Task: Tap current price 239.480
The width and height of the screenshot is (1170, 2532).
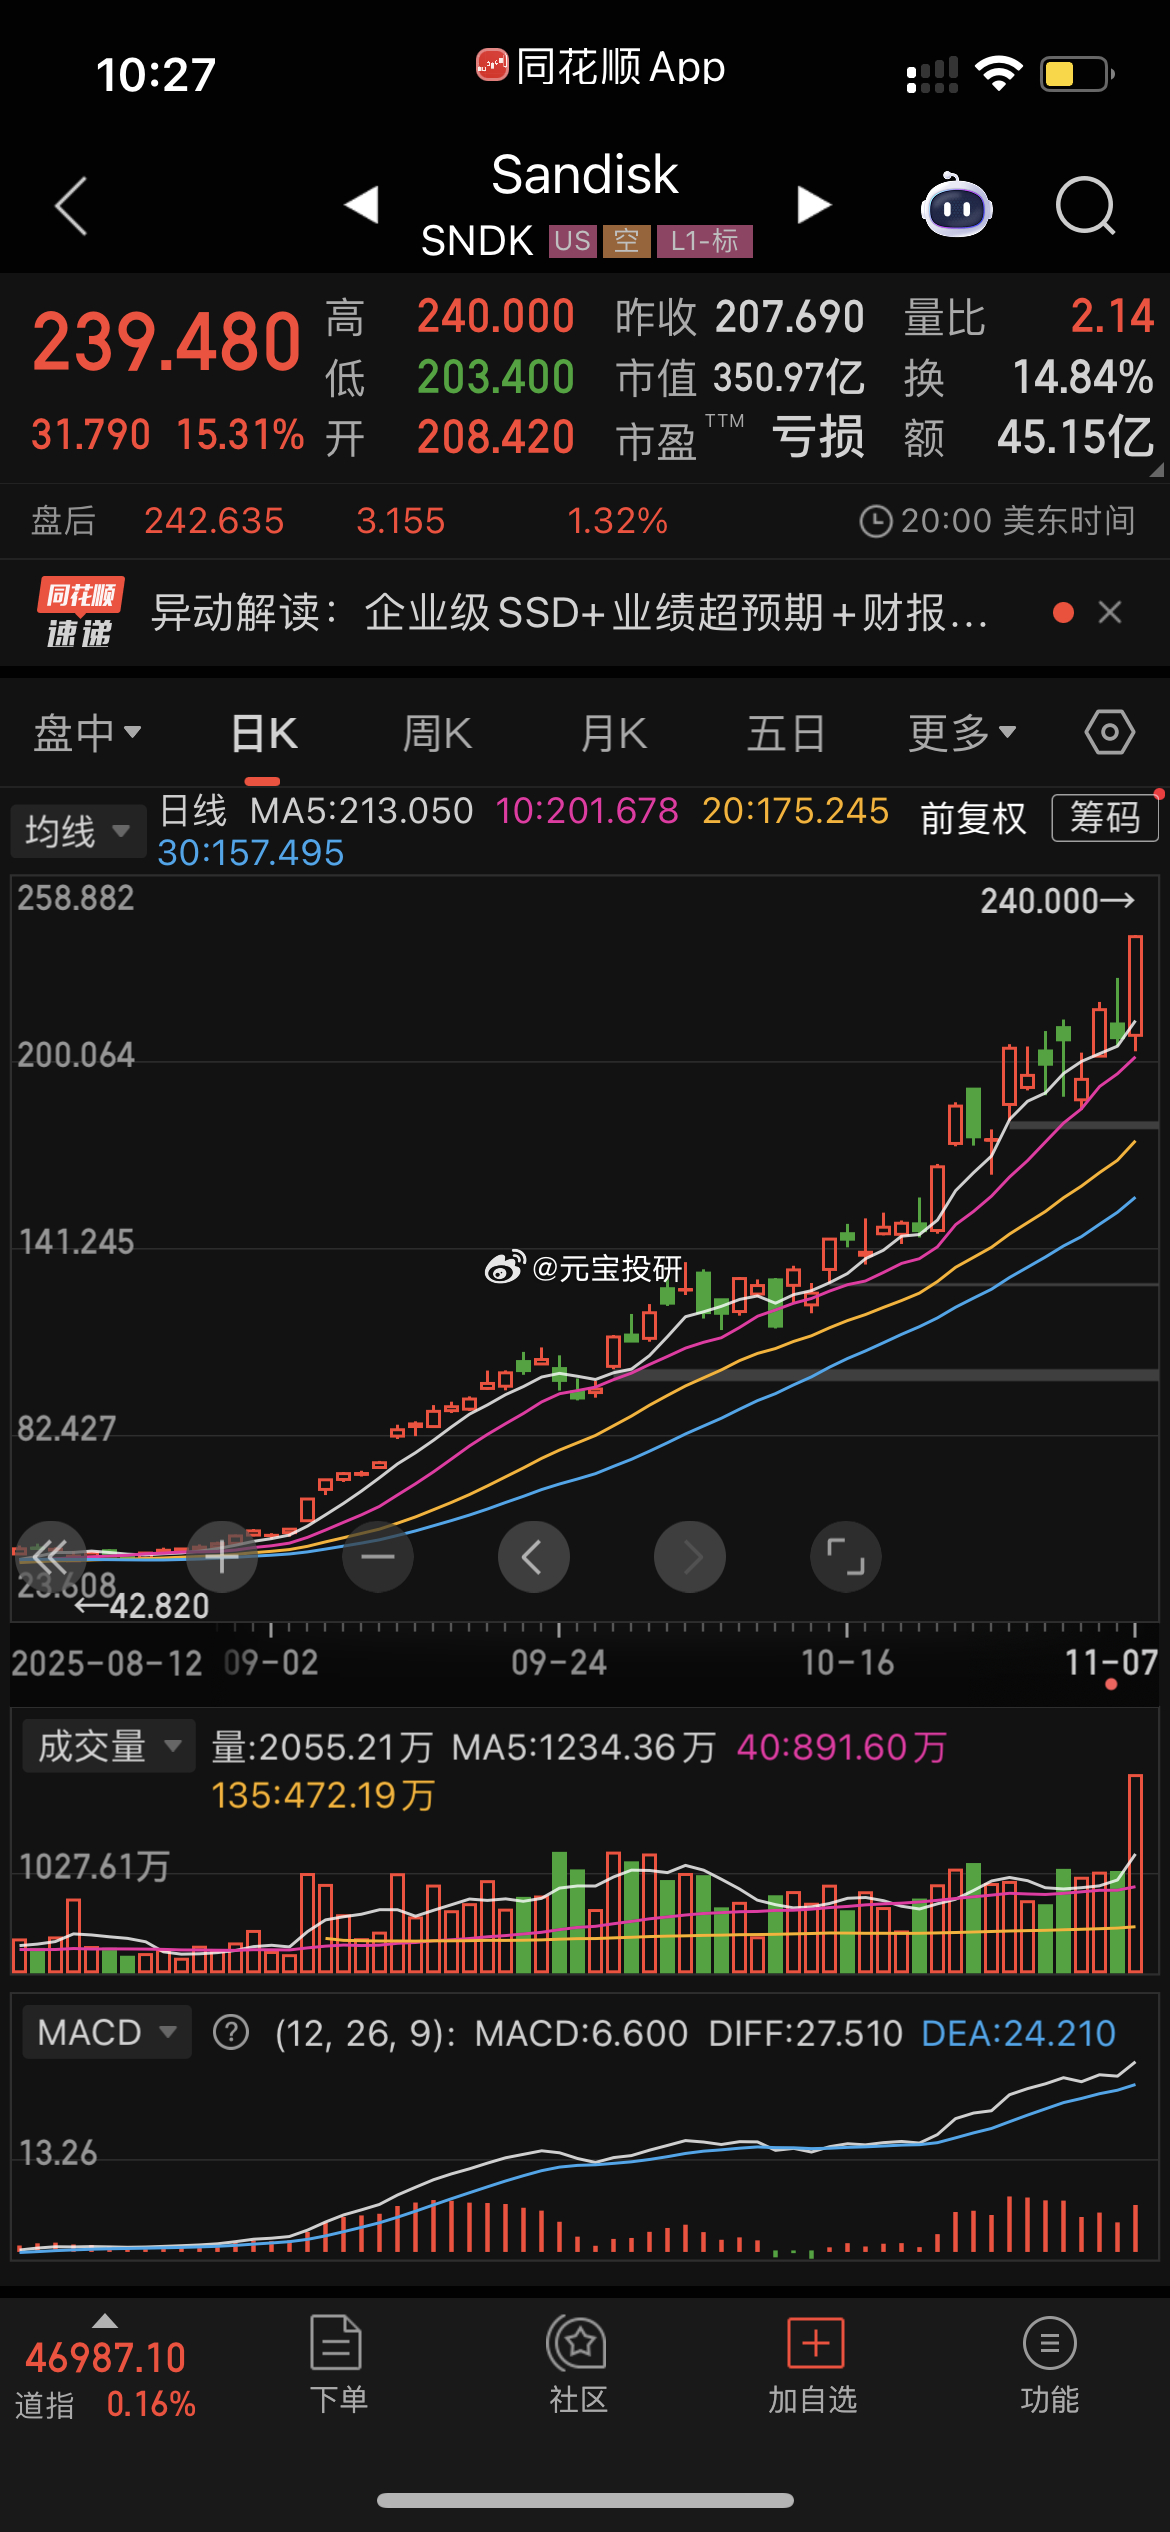Action: click(x=166, y=342)
